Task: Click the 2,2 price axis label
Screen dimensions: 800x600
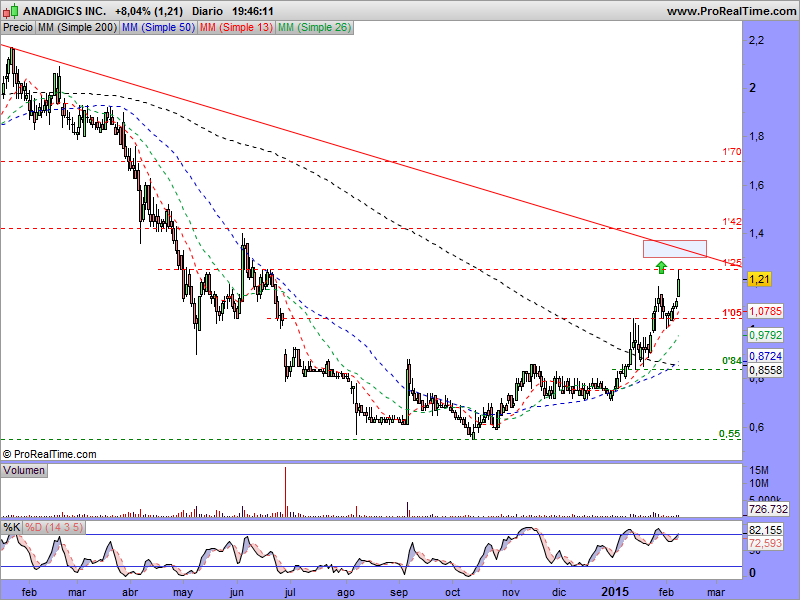Action: [756, 40]
